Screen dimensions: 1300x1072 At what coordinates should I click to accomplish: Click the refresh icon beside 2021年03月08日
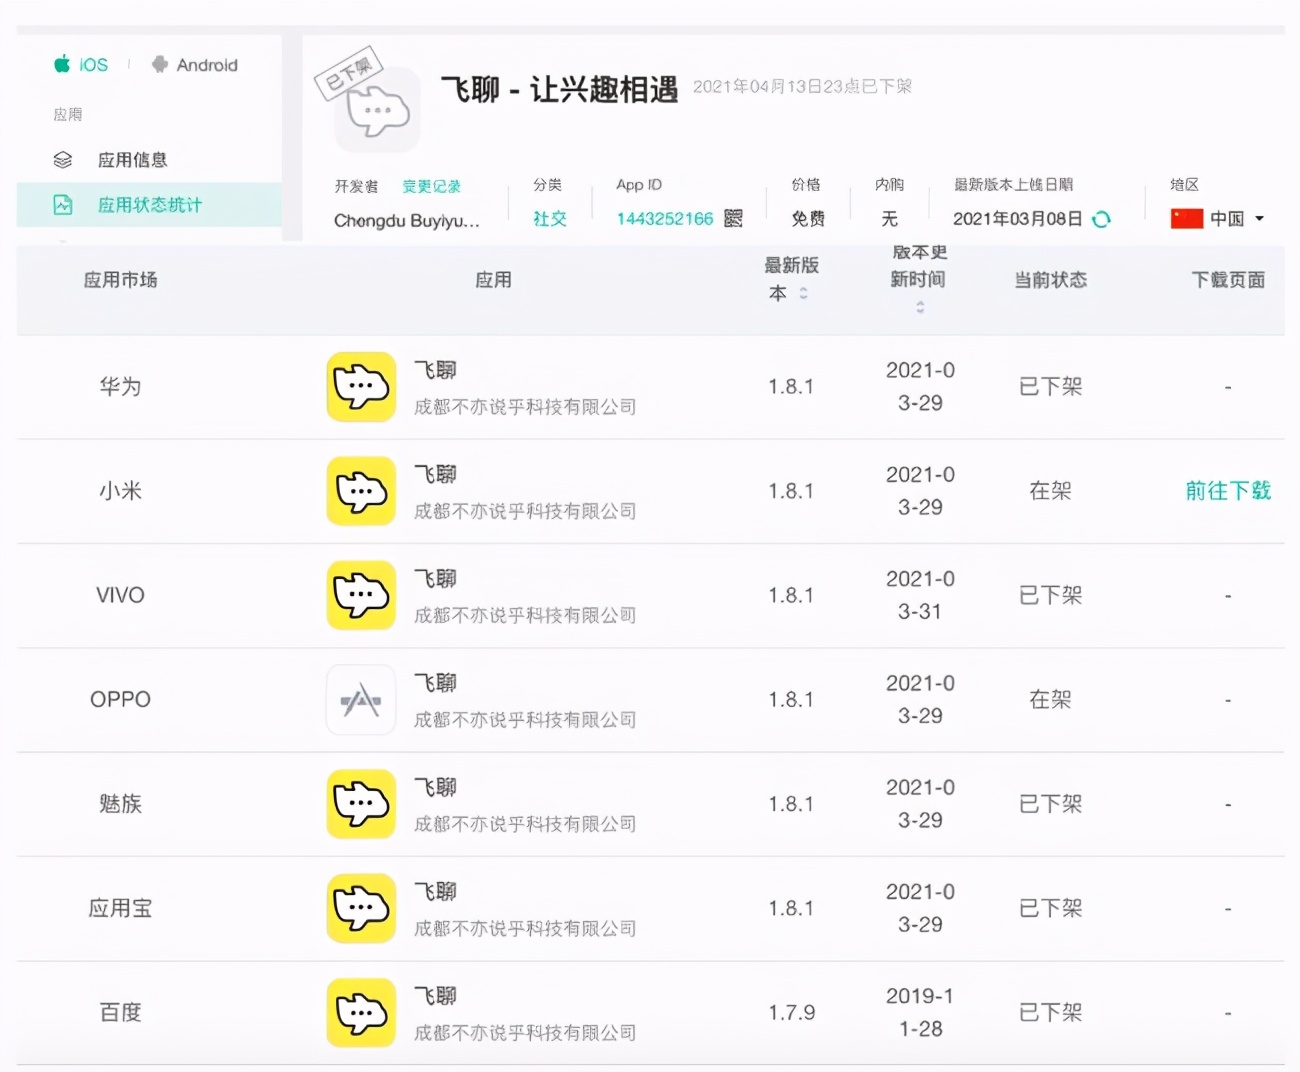[x=1101, y=218]
